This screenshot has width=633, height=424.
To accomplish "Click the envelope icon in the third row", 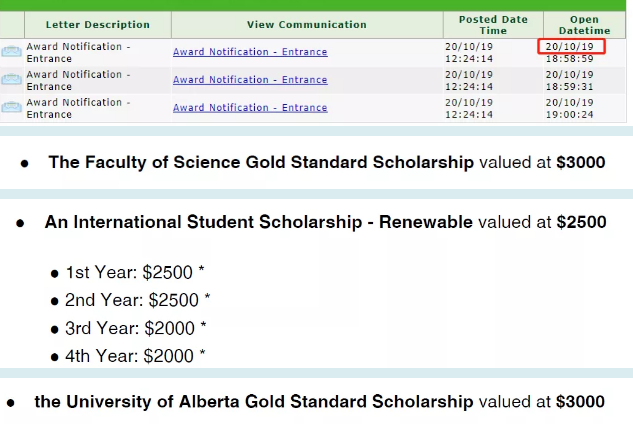I will point(11,108).
